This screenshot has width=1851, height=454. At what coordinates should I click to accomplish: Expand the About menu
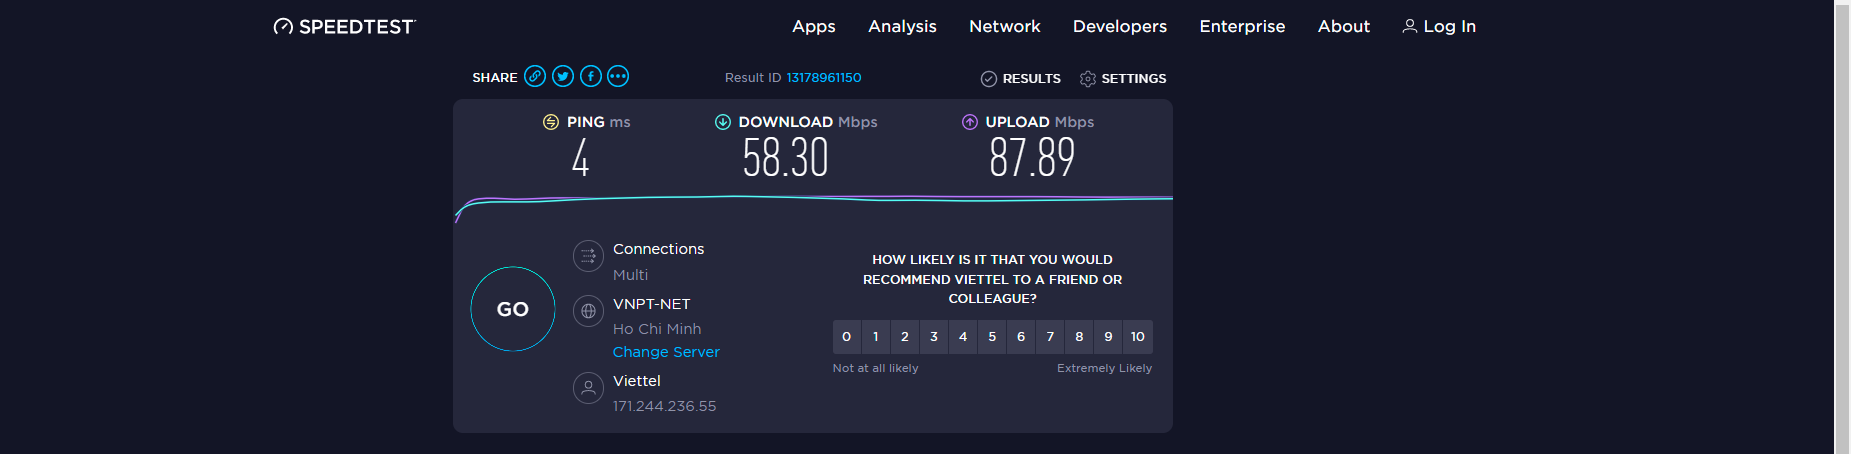(1343, 27)
